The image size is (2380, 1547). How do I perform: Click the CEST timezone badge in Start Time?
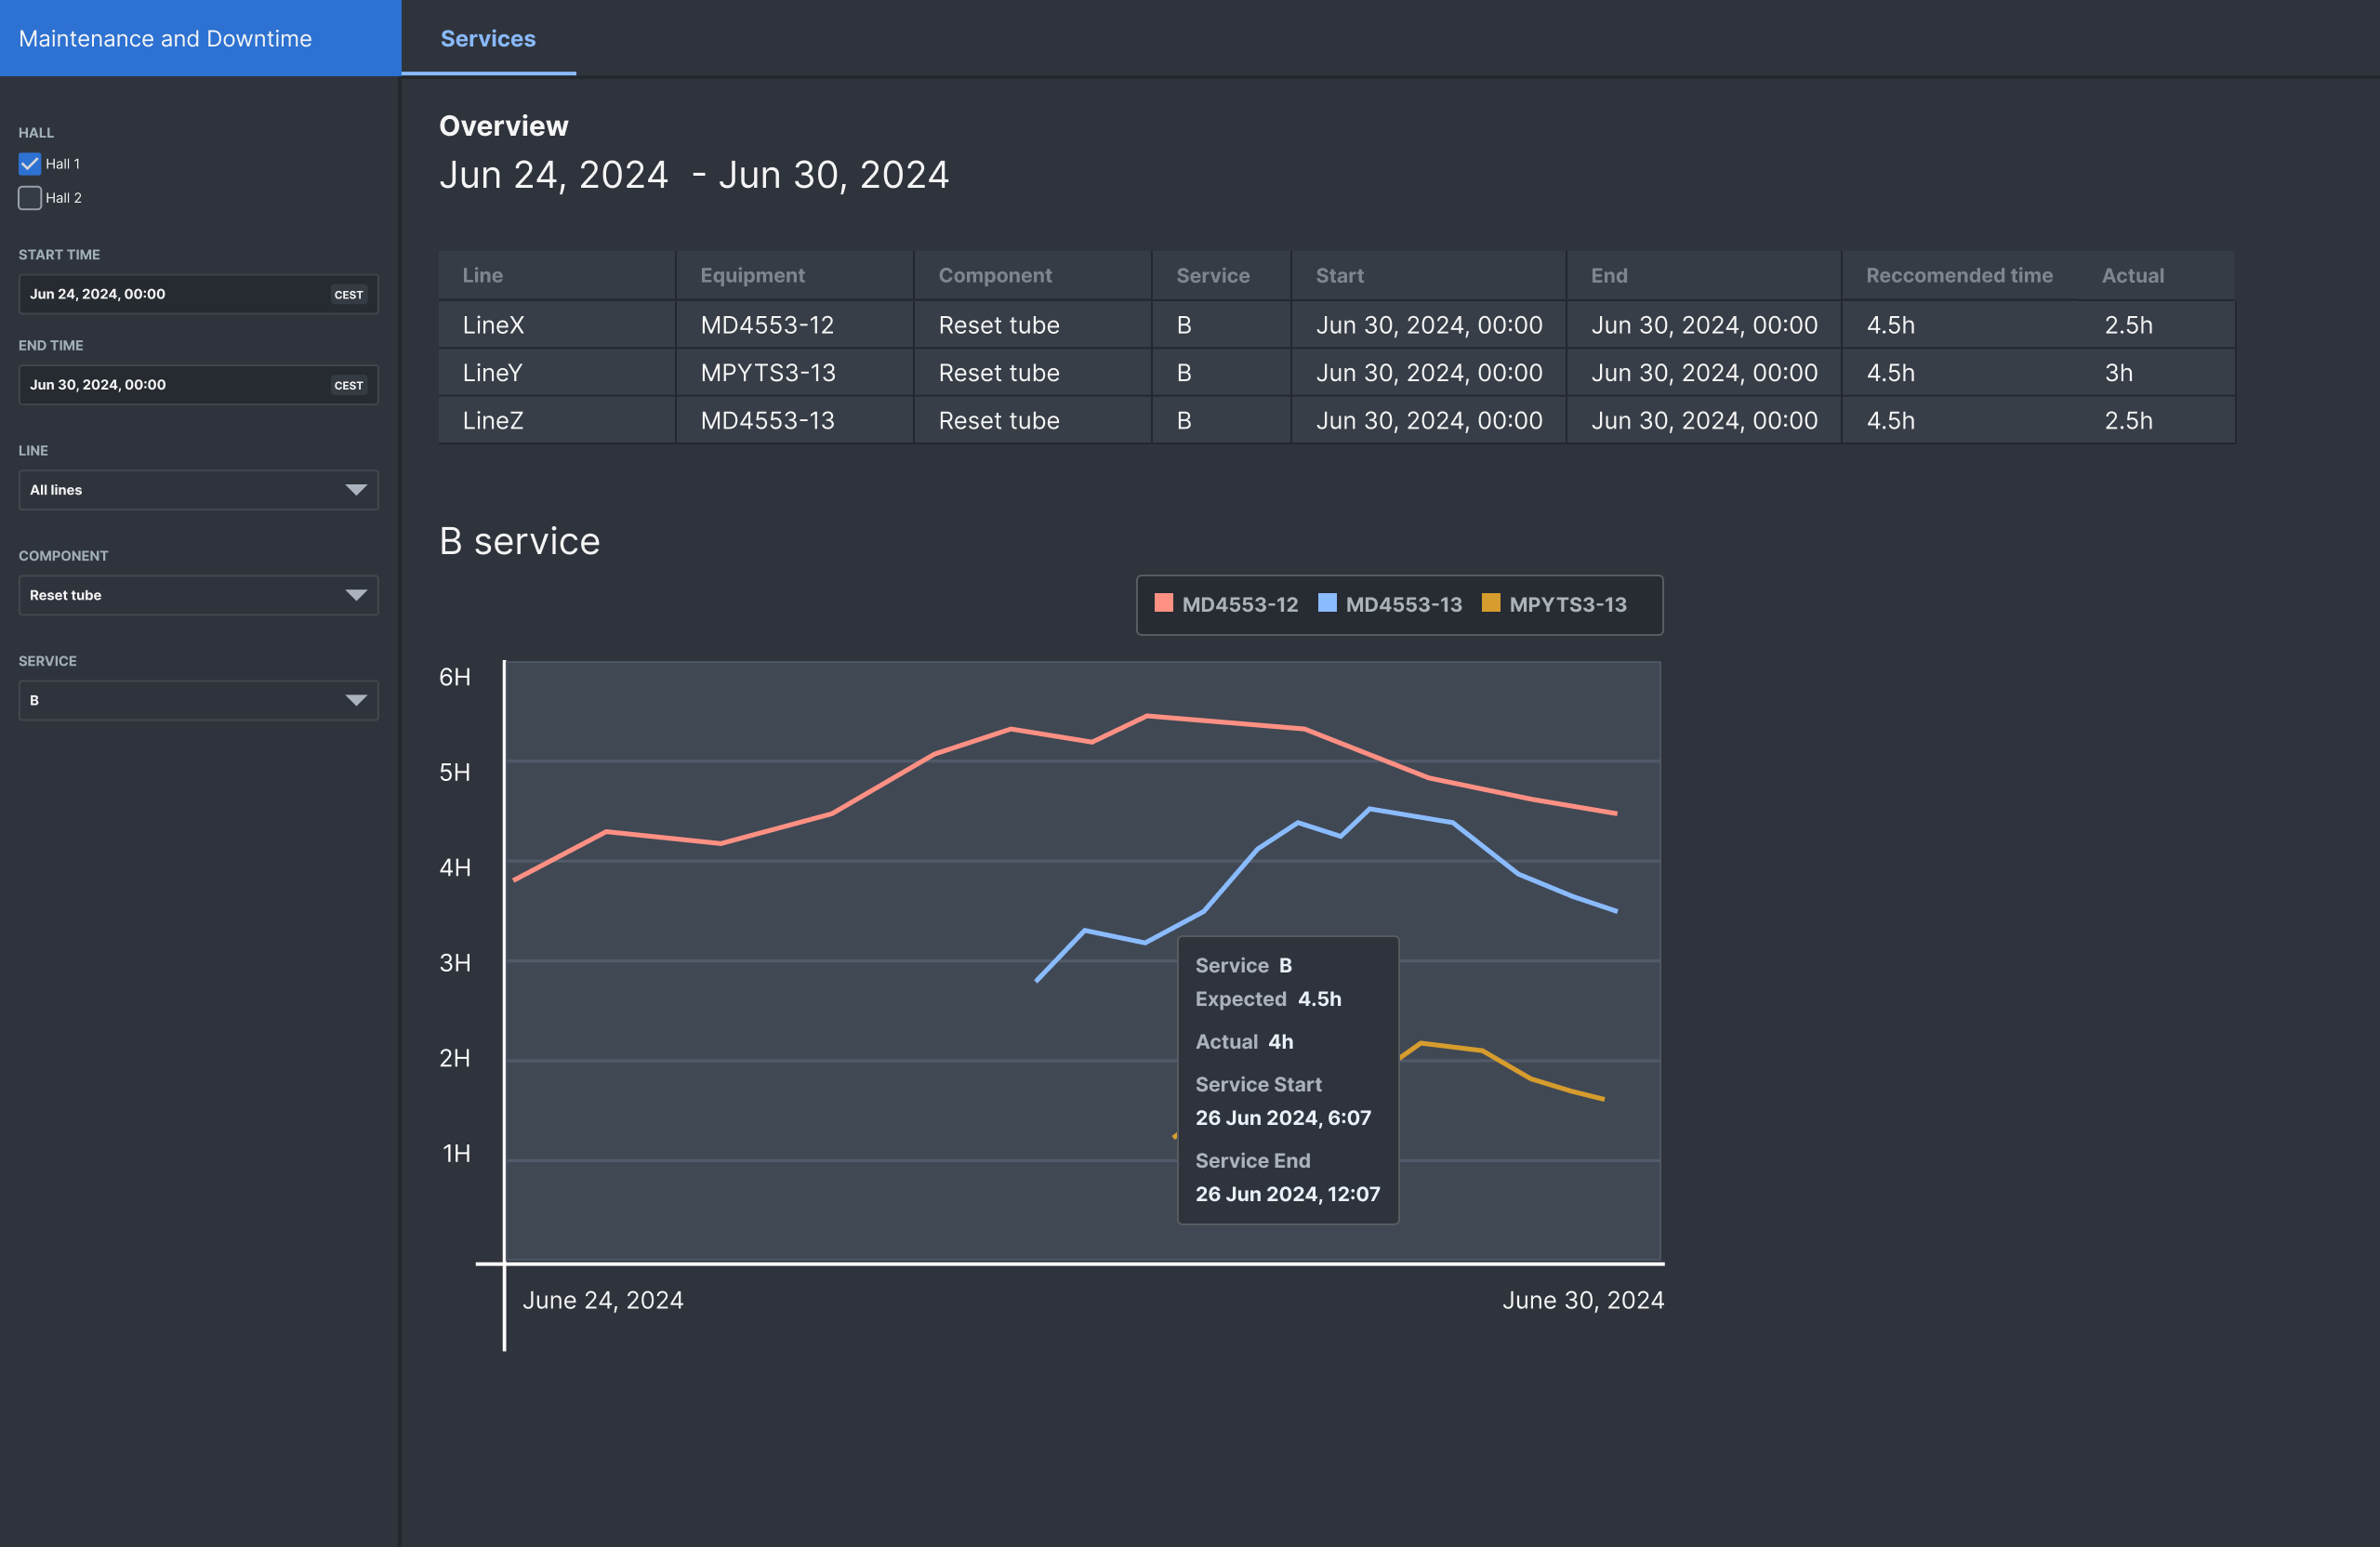349,295
